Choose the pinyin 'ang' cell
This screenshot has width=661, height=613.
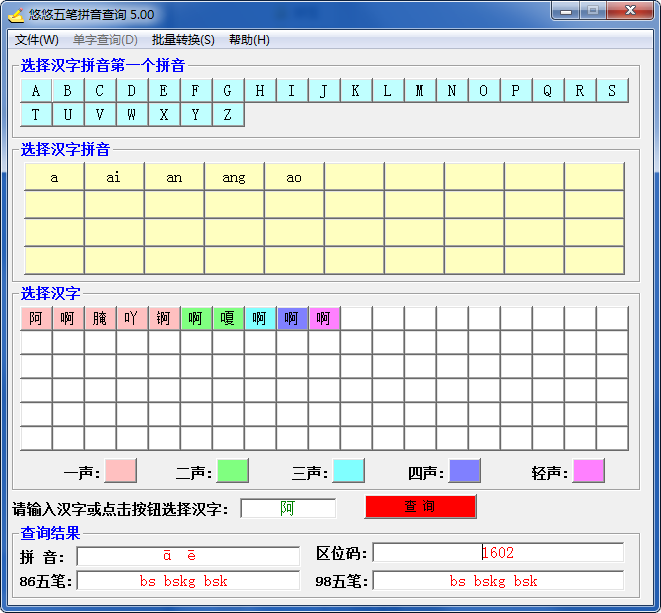tap(234, 177)
